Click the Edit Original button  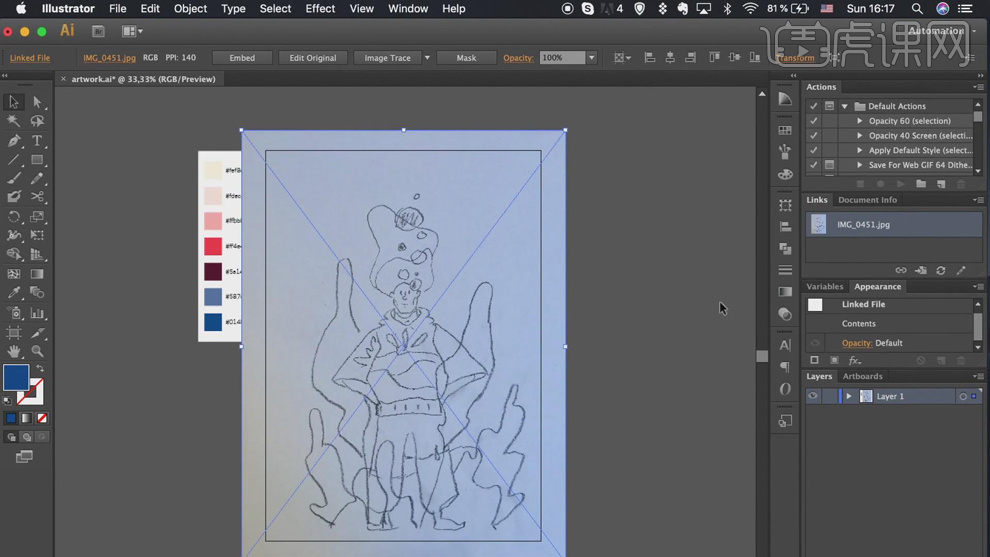click(312, 58)
